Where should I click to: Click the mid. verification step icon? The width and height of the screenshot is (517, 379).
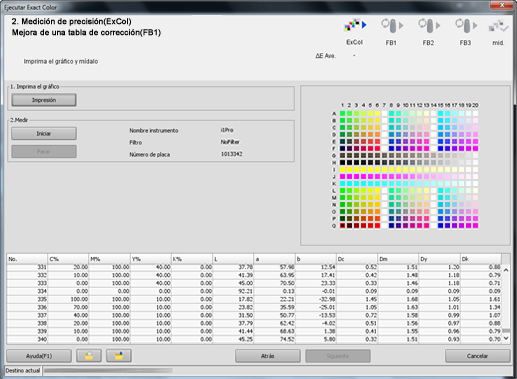point(498,26)
